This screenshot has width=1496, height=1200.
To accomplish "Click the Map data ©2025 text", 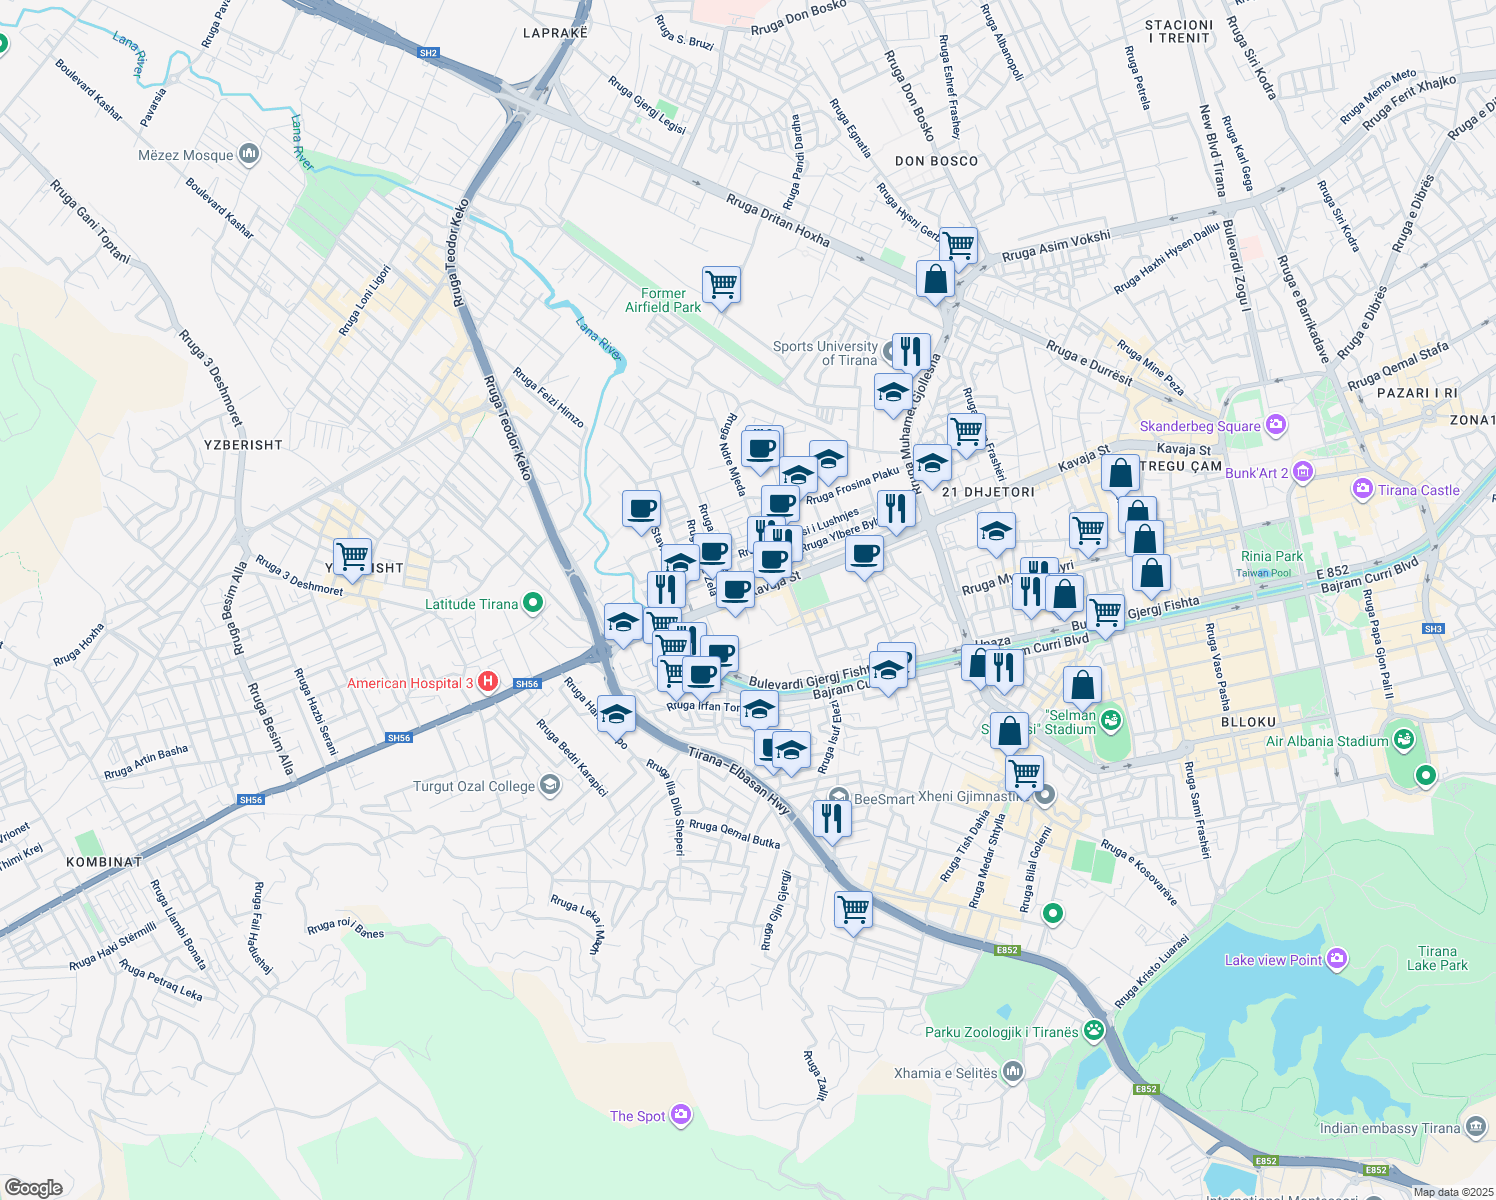I will tap(1452, 1192).
